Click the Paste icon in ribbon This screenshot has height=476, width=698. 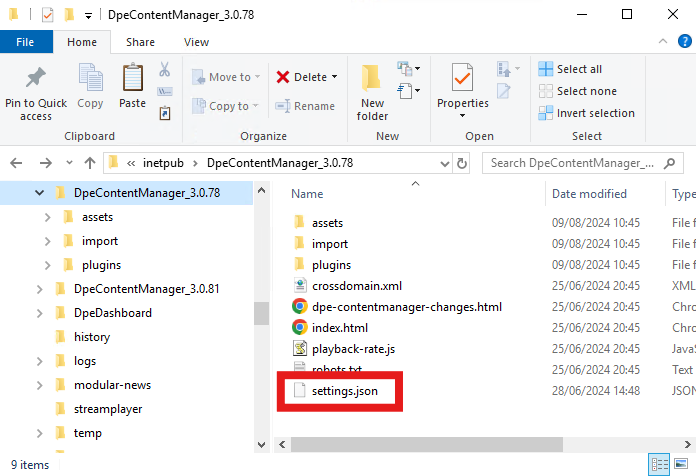pos(132,78)
